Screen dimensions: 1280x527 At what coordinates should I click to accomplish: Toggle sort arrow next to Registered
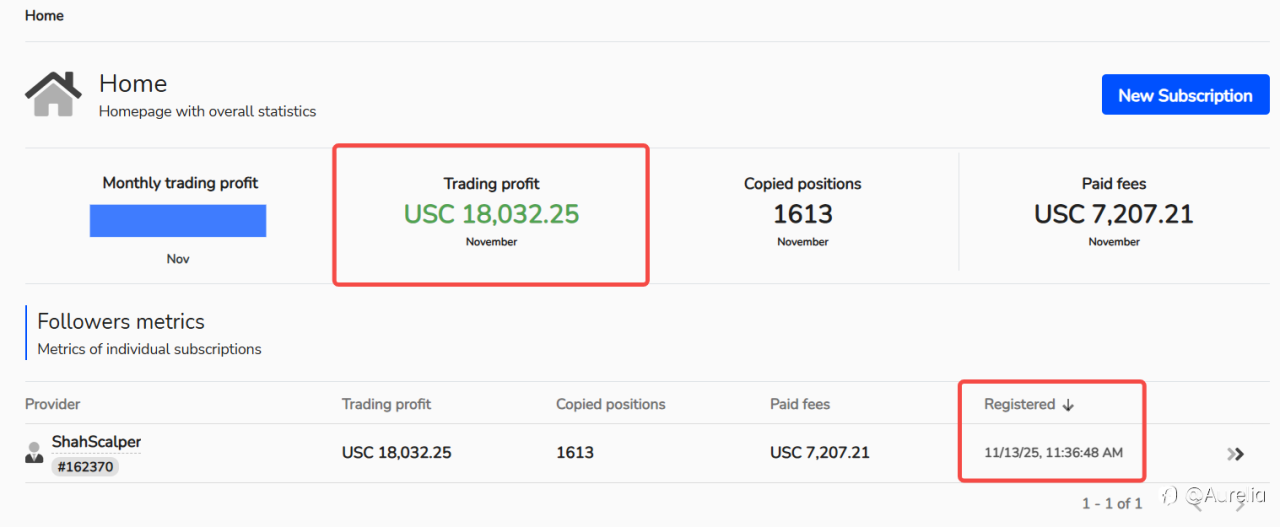click(x=1068, y=405)
